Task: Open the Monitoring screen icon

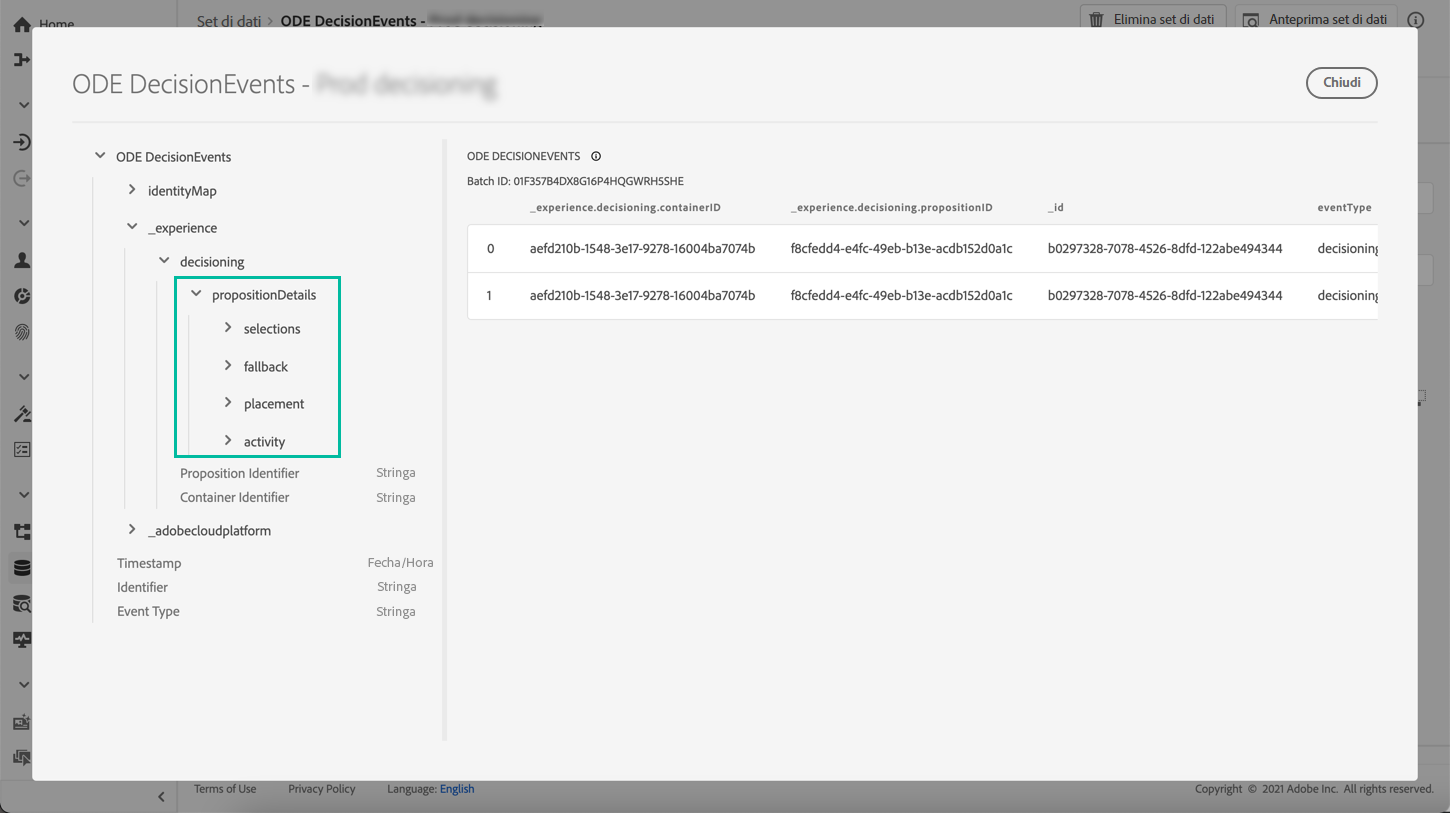Action: 22,640
